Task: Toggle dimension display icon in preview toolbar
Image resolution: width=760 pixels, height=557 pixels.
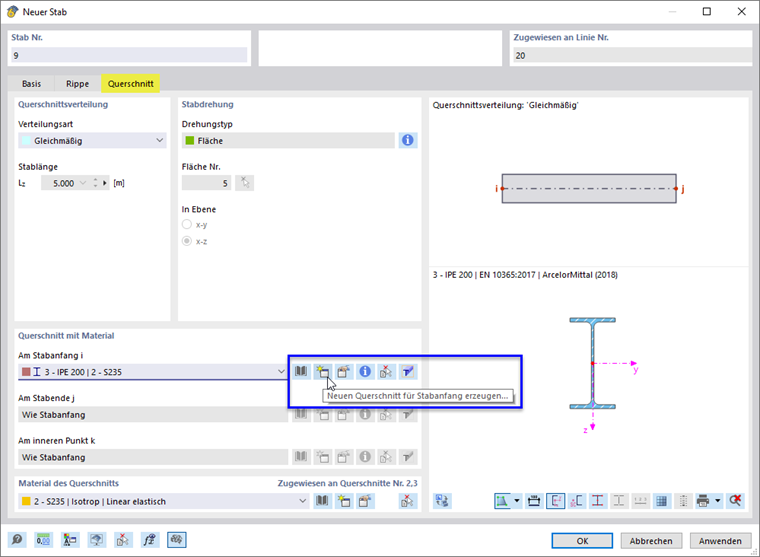Action: coord(534,501)
